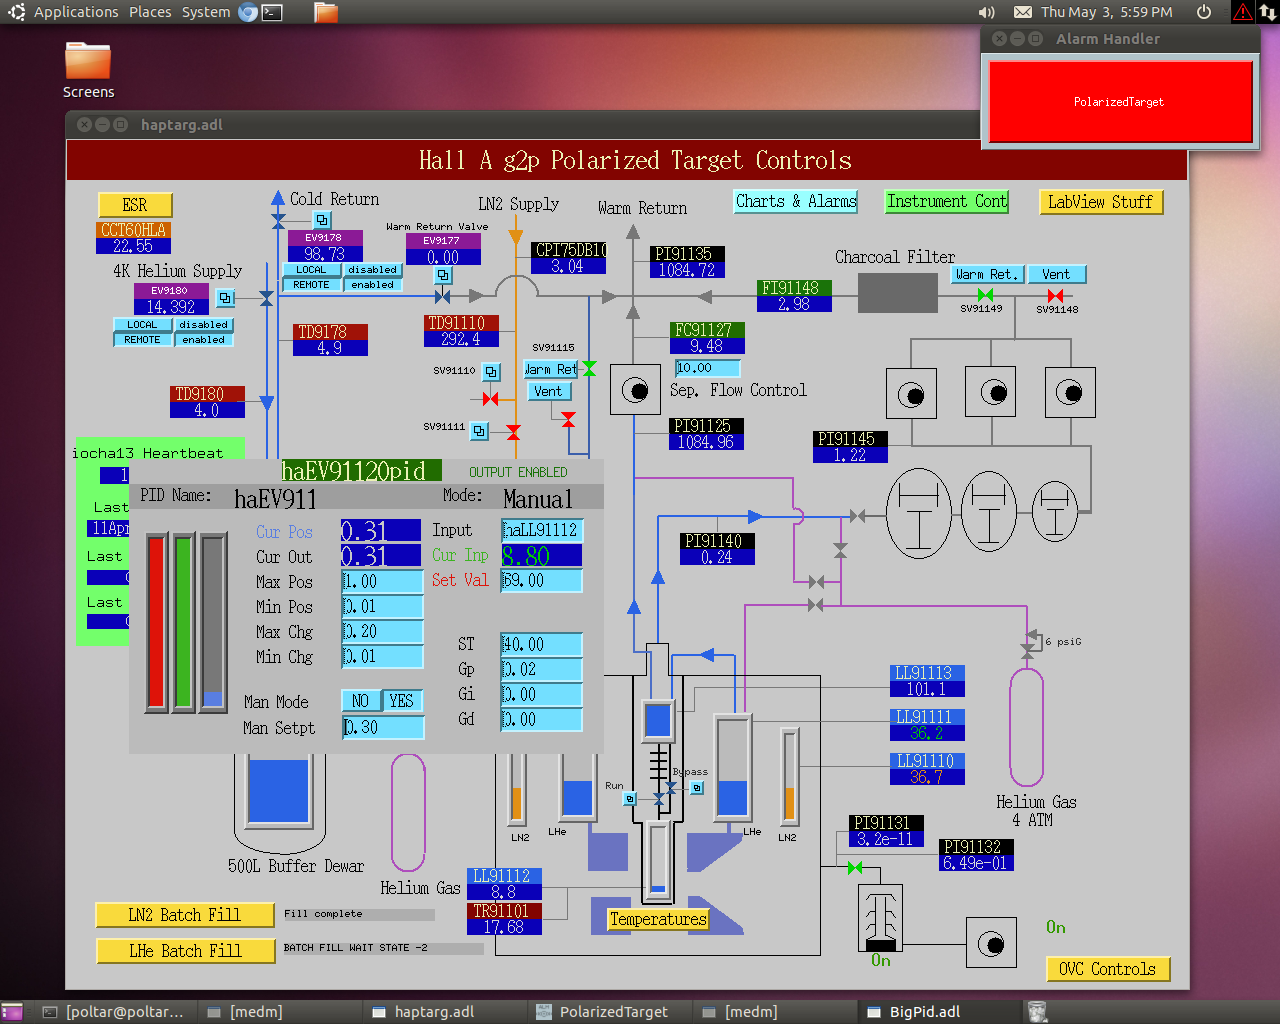Open OVC Controls
Viewport: 1280px width, 1024px height.
[x=1107, y=969]
